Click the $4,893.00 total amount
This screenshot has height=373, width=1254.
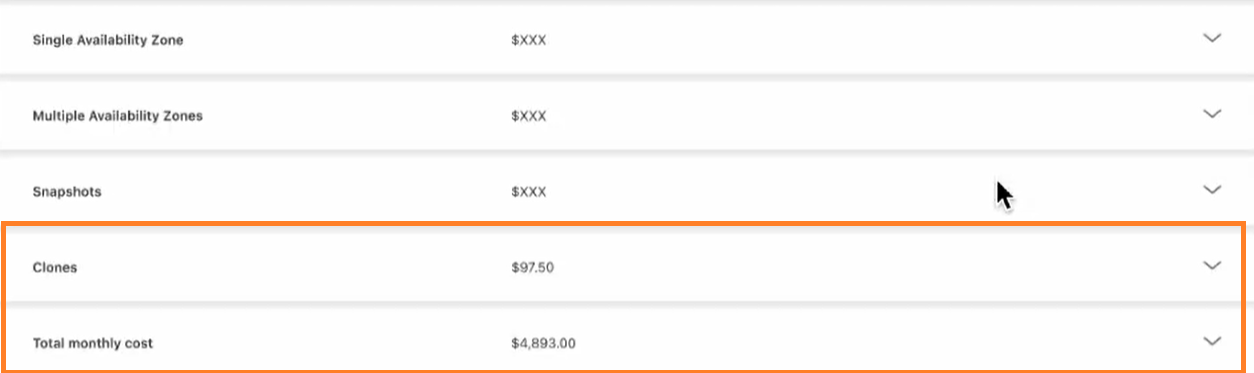543,343
